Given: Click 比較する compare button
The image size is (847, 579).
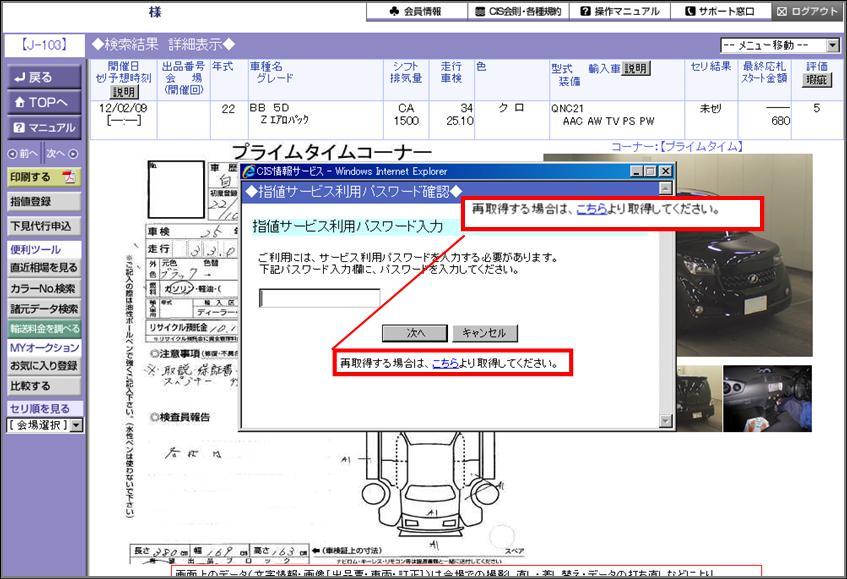Looking at the screenshot, I should (44, 386).
